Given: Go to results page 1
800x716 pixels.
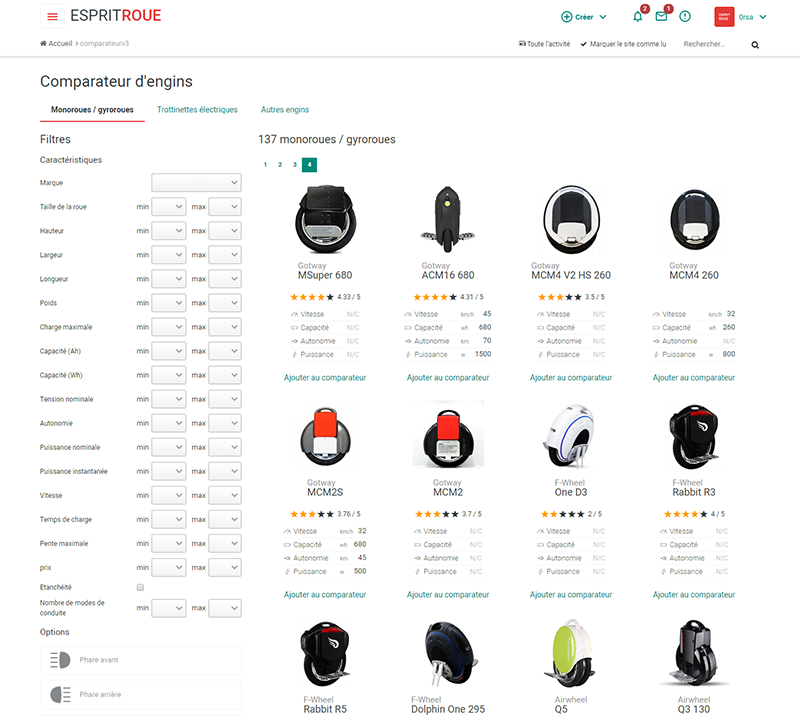Looking at the screenshot, I should click(x=265, y=165).
